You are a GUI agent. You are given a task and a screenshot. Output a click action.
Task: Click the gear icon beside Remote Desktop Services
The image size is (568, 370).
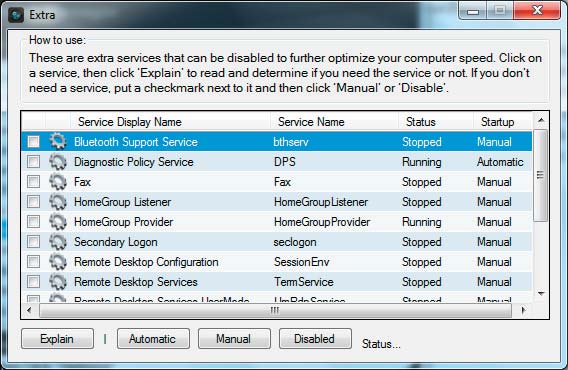click(x=58, y=282)
